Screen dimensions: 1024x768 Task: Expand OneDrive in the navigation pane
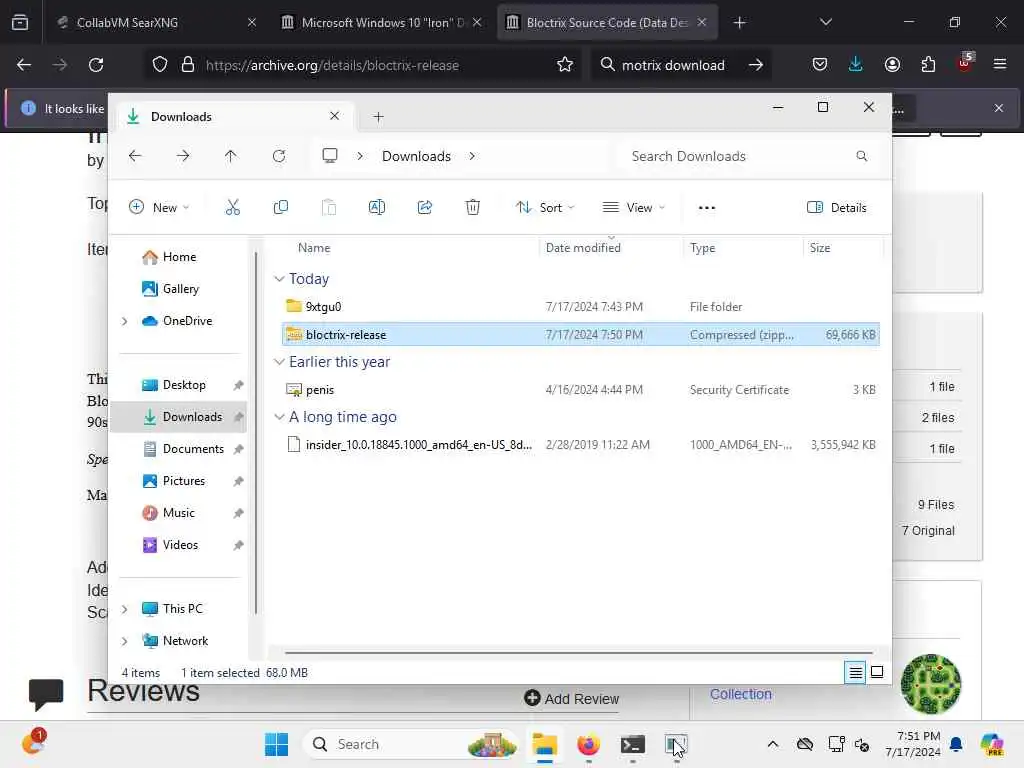point(124,321)
